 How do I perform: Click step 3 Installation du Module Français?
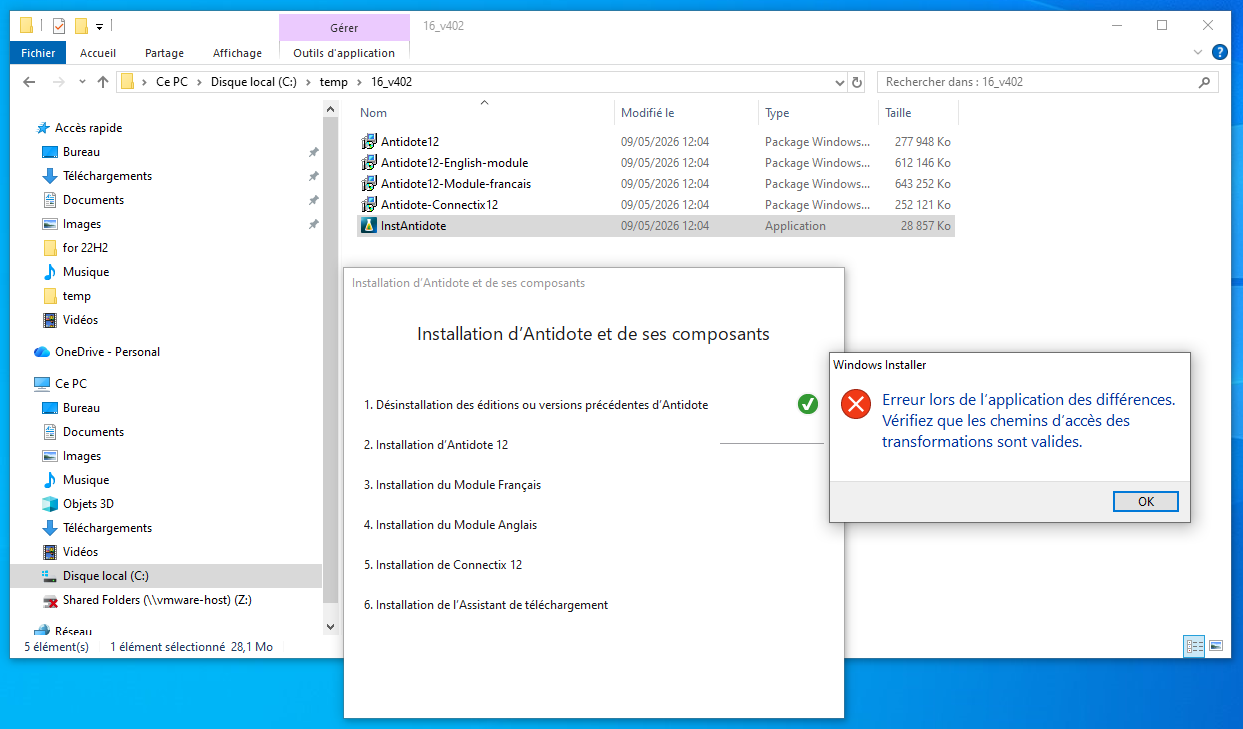pos(452,485)
